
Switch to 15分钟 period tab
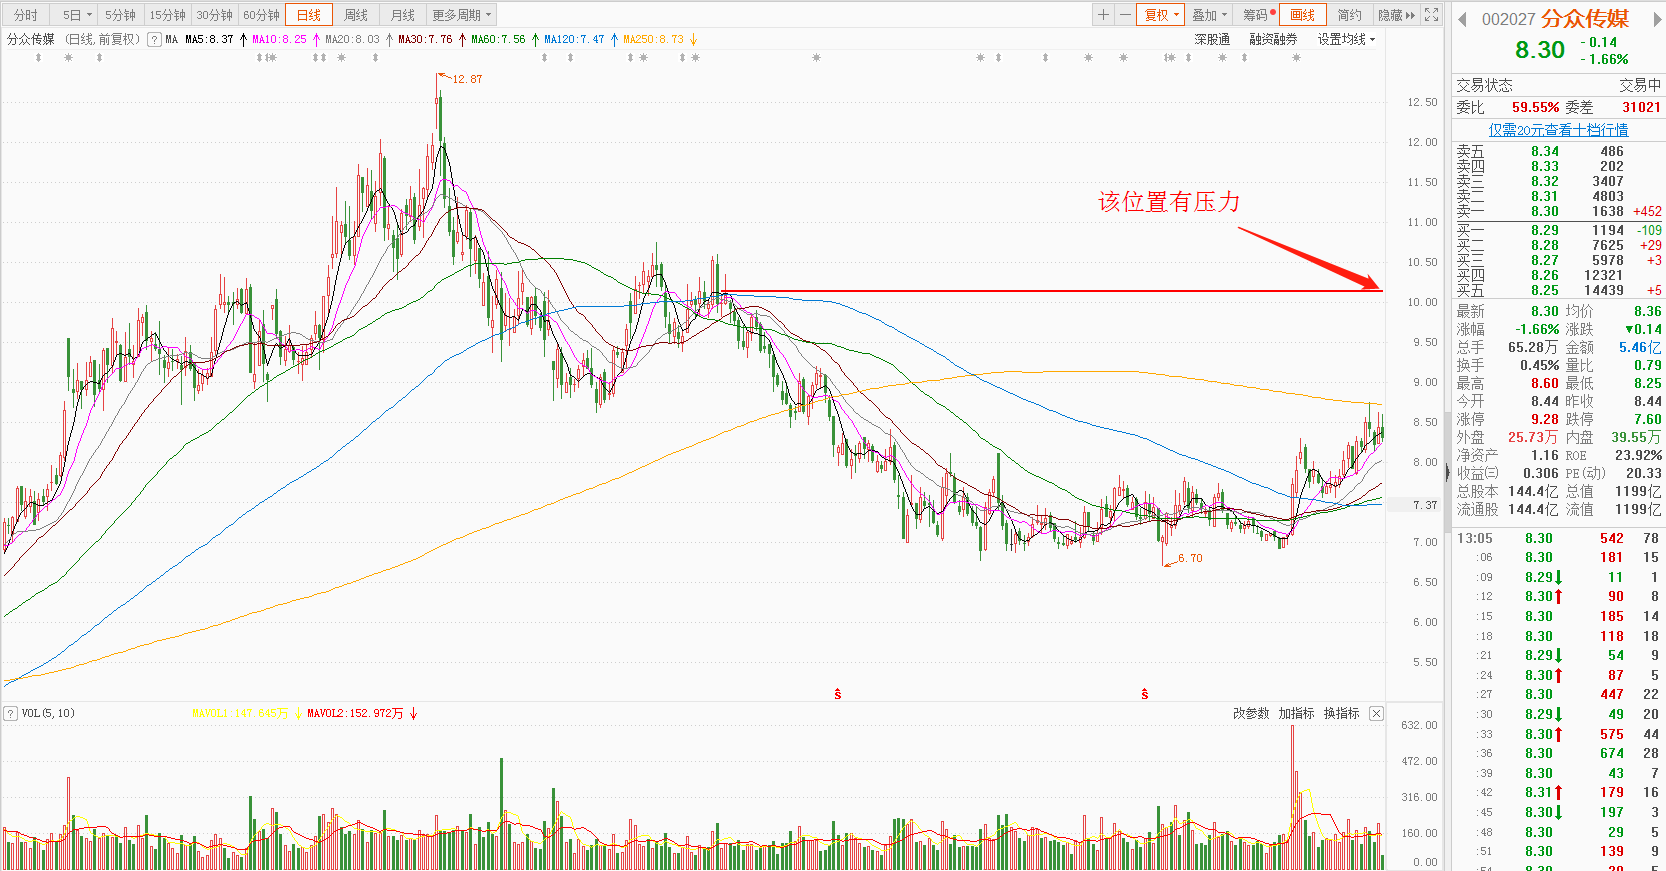click(167, 15)
